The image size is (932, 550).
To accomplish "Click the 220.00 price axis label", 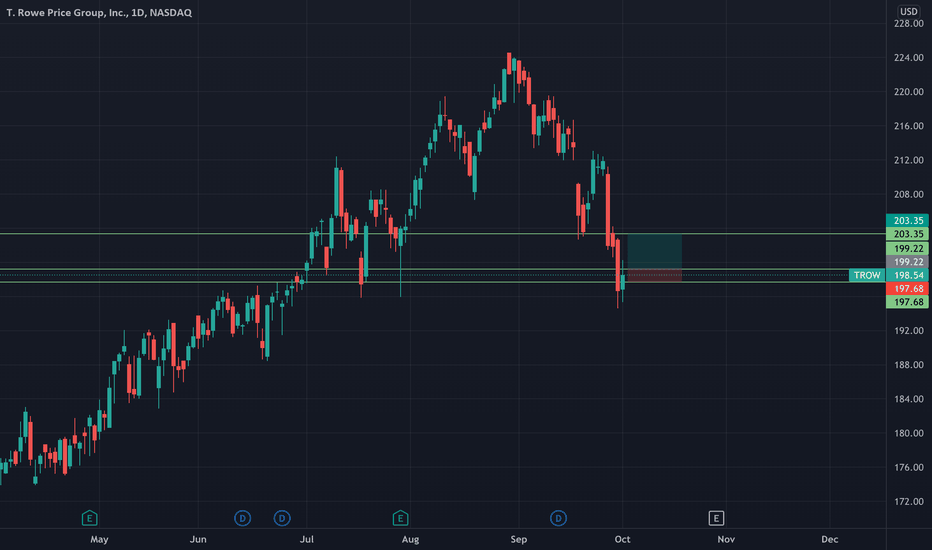I will point(909,92).
